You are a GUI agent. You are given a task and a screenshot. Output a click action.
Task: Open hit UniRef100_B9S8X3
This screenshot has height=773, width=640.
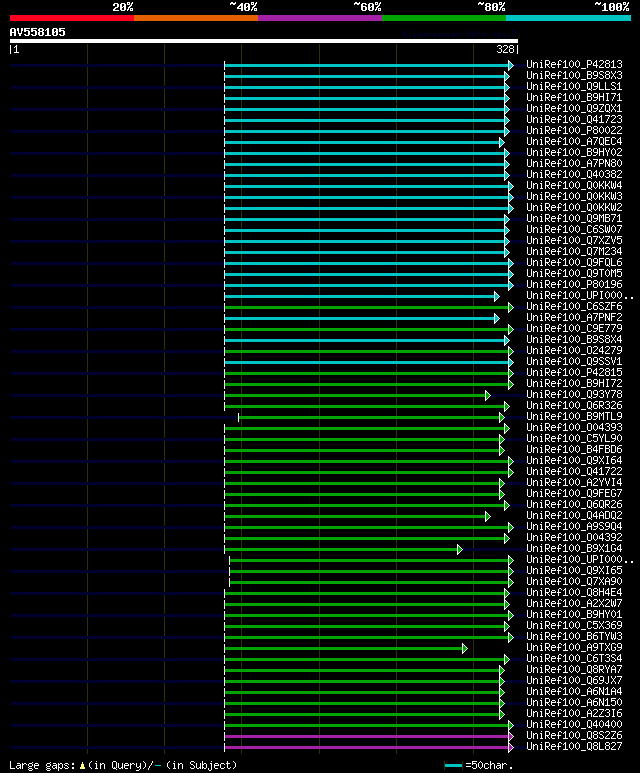[574, 75]
